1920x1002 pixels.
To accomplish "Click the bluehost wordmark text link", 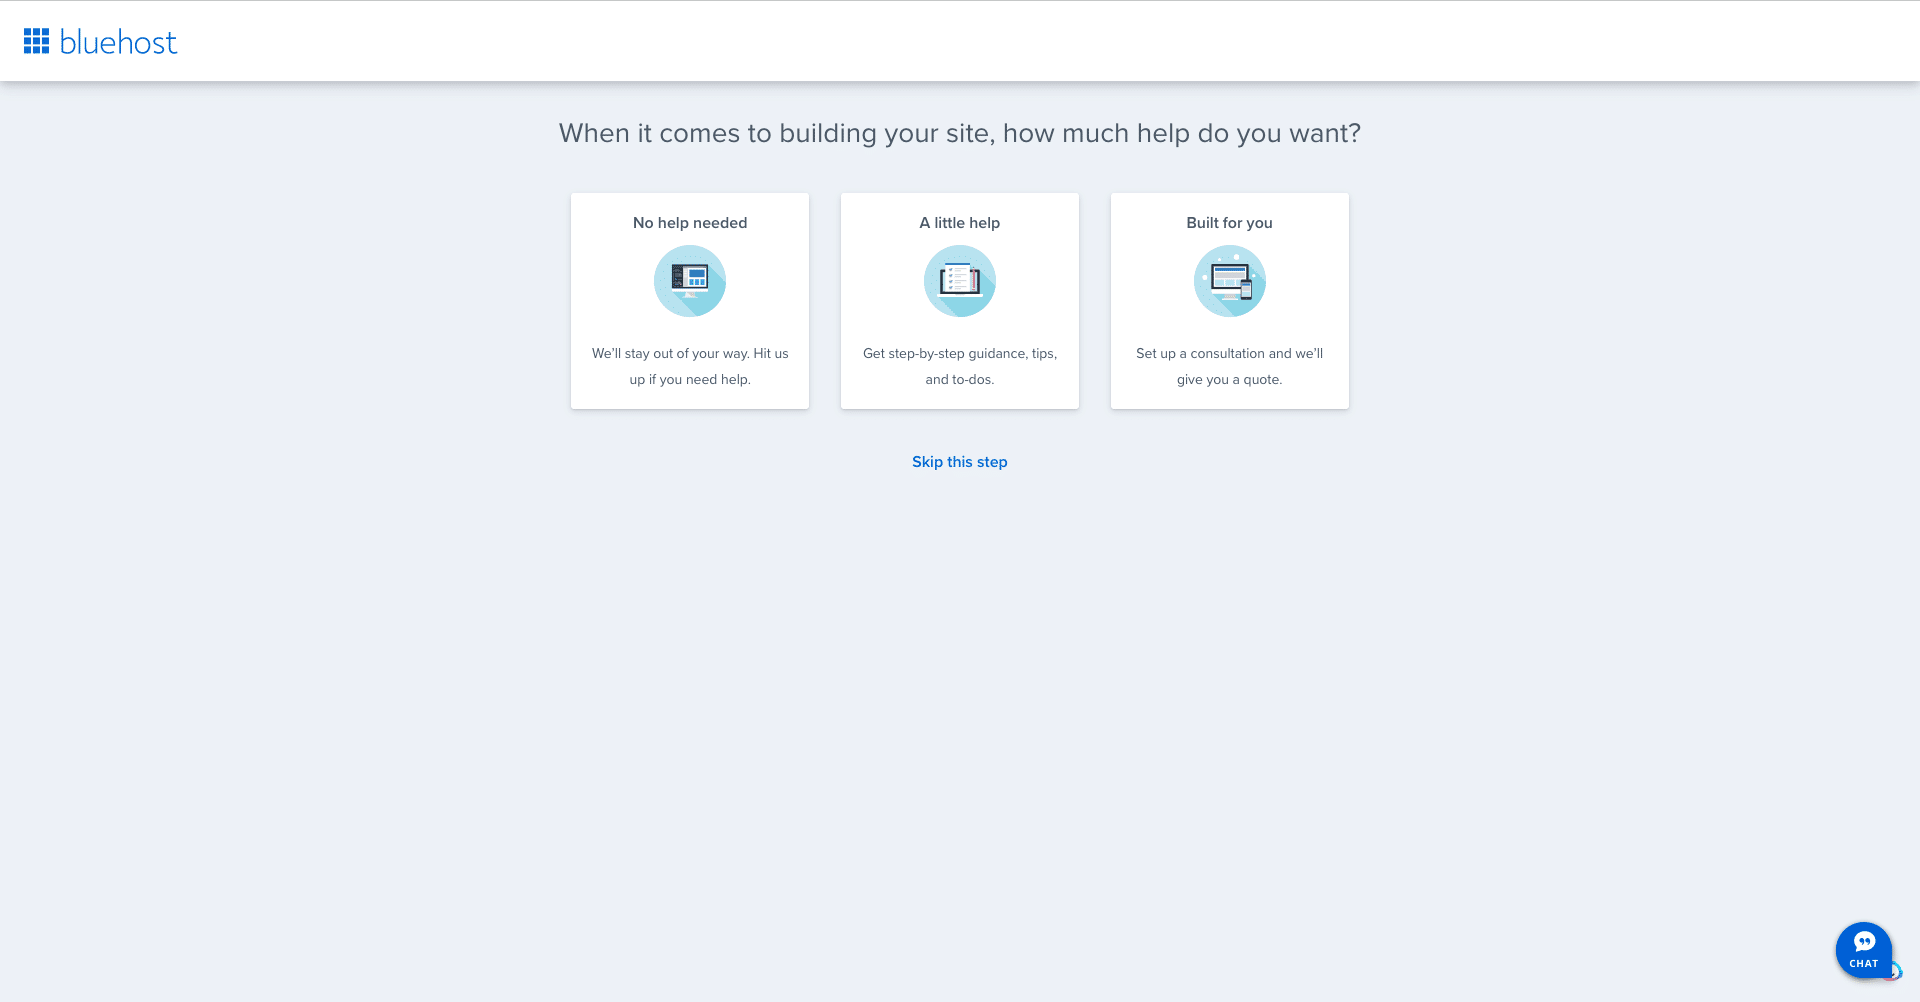I will (118, 41).
